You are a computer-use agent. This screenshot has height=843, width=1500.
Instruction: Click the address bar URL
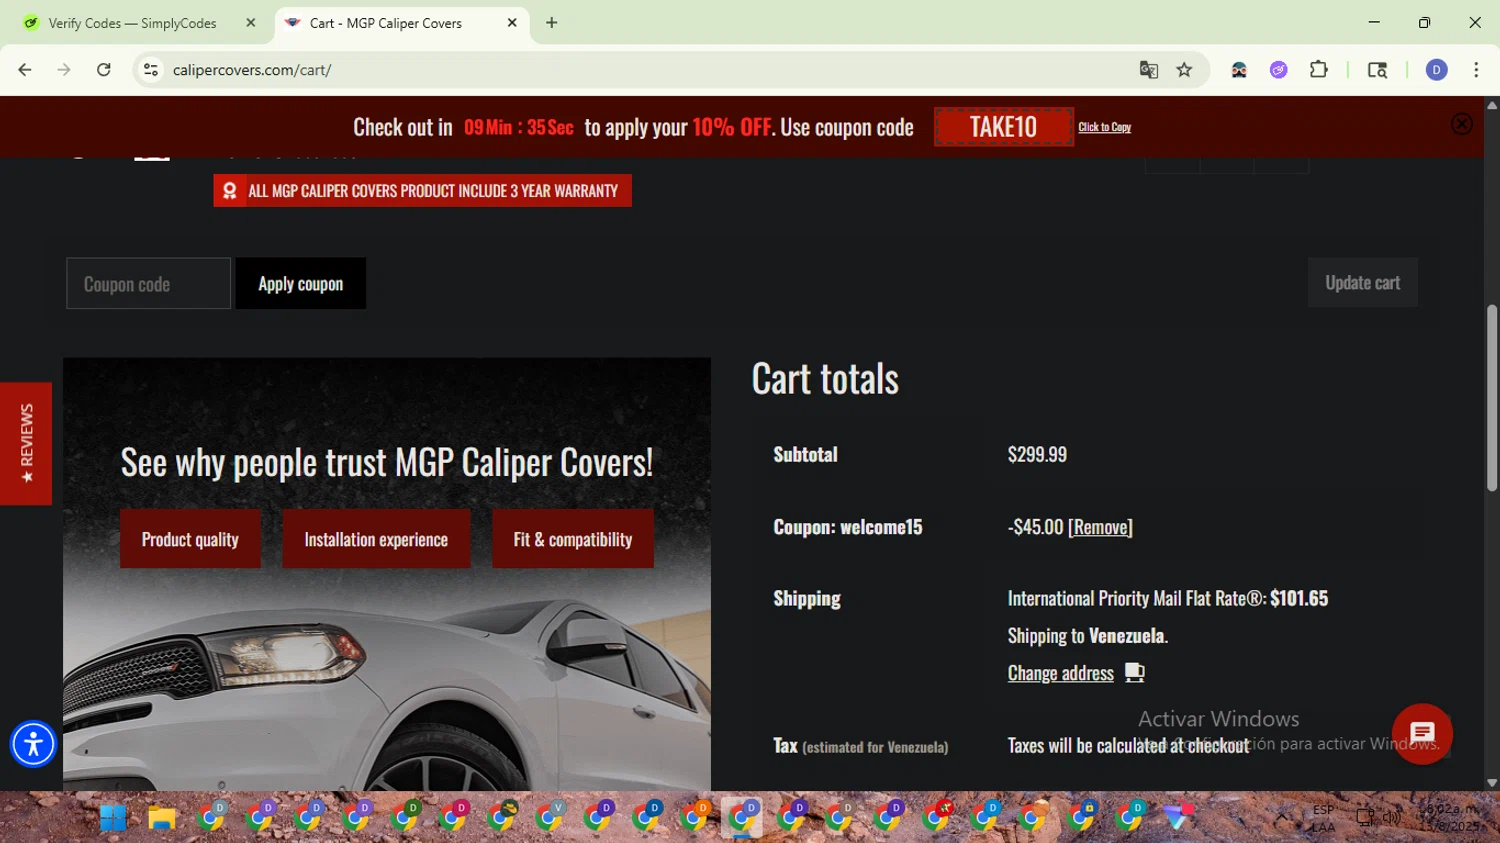(x=252, y=70)
